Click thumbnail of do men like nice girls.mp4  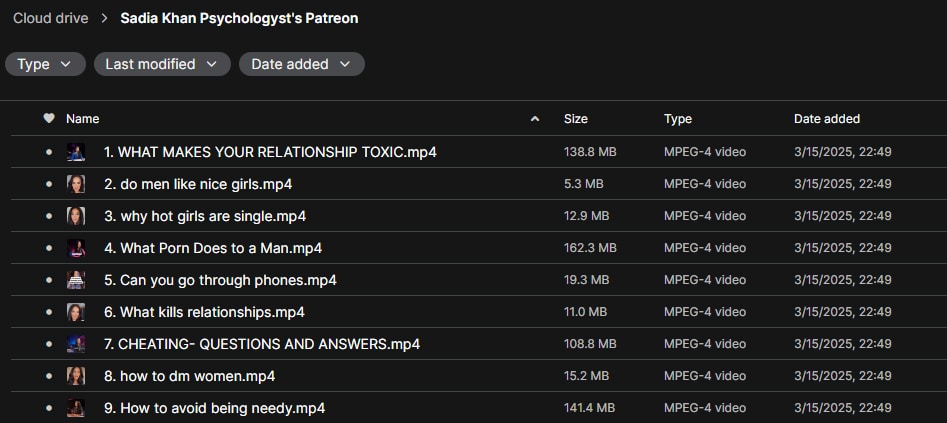point(75,184)
